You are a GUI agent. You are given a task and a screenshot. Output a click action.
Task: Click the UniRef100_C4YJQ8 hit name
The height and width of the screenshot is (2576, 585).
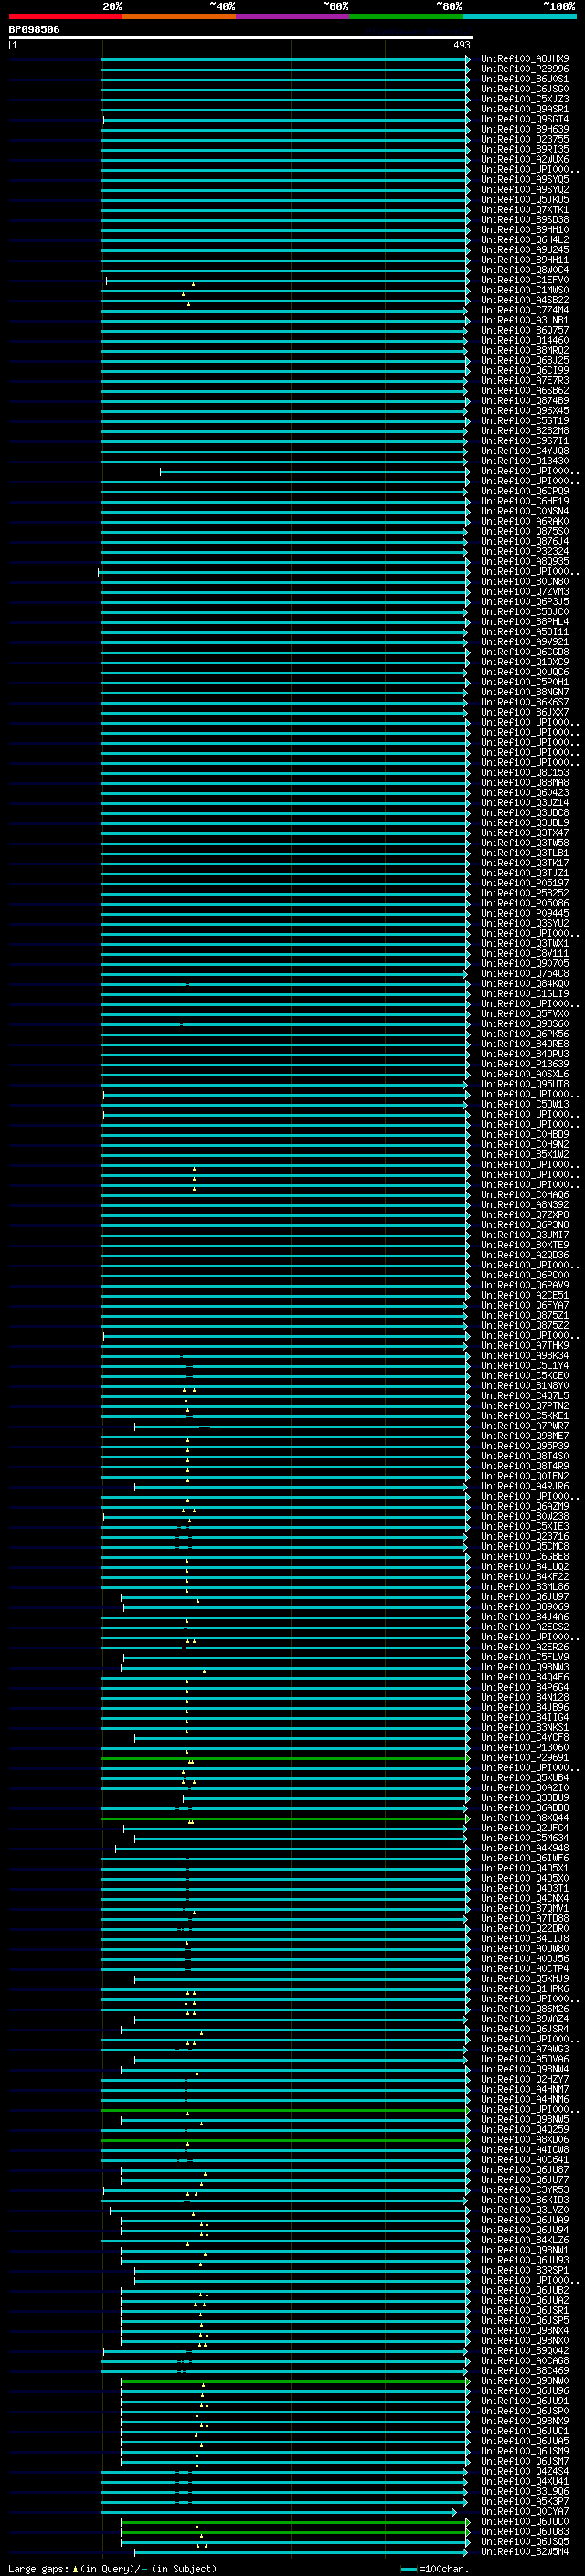[525, 451]
